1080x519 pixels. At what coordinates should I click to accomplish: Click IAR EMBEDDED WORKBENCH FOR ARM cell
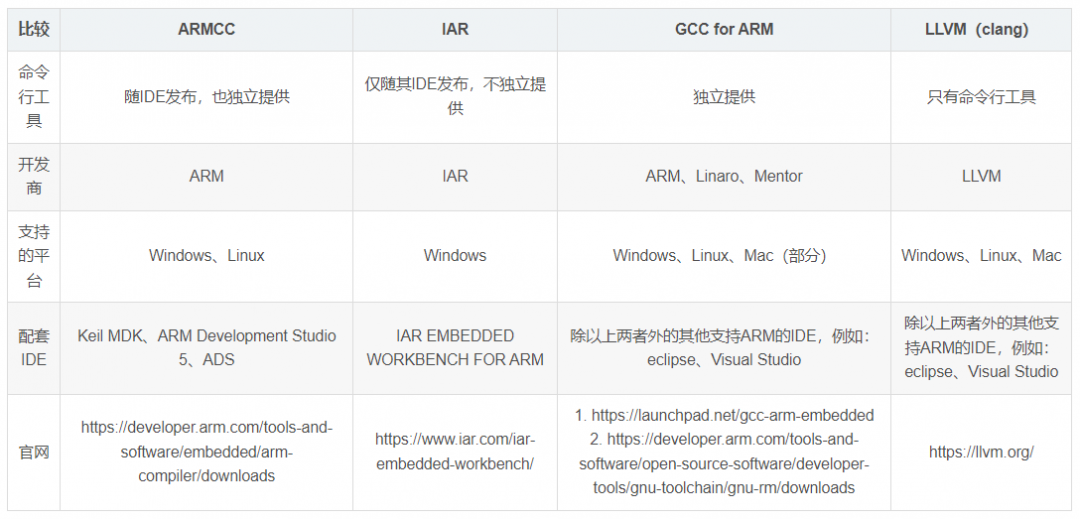(x=455, y=348)
